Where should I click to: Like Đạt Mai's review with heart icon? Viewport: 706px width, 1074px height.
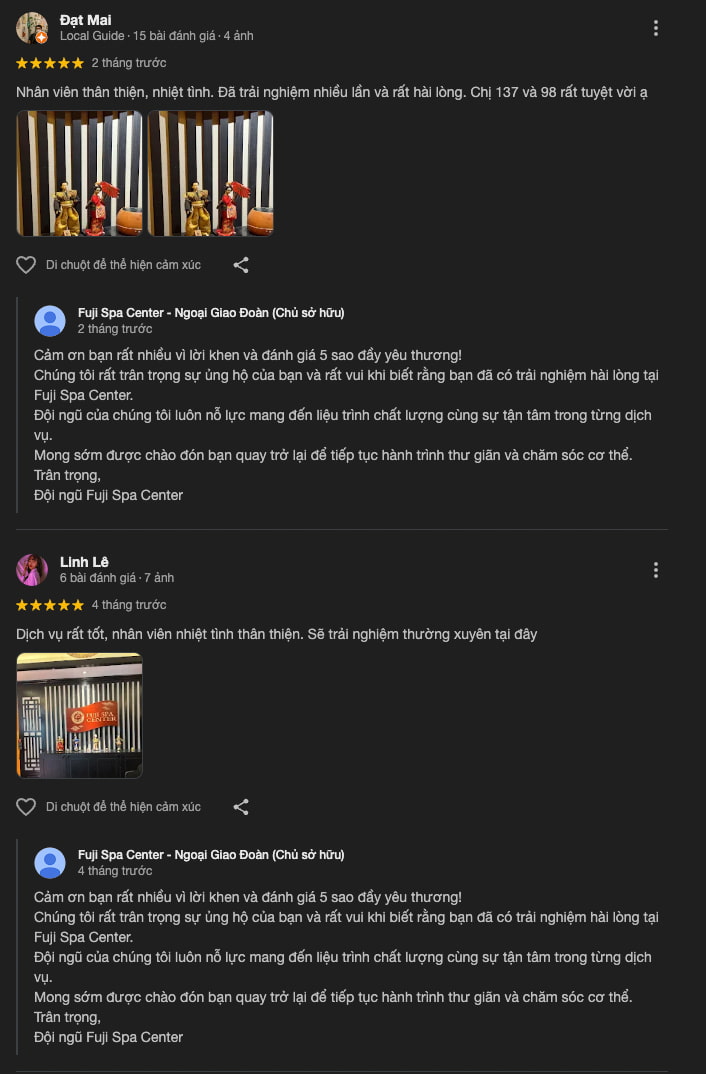click(26, 265)
